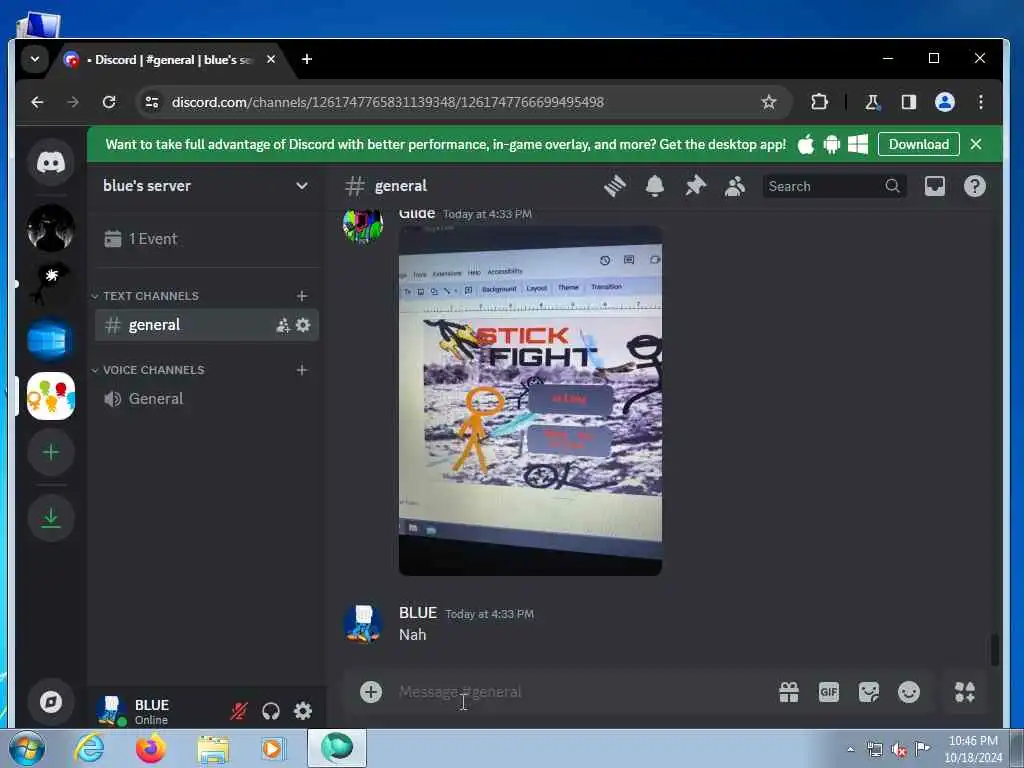
Task: Select the black stick figure server icon
Action: [x=51, y=284]
